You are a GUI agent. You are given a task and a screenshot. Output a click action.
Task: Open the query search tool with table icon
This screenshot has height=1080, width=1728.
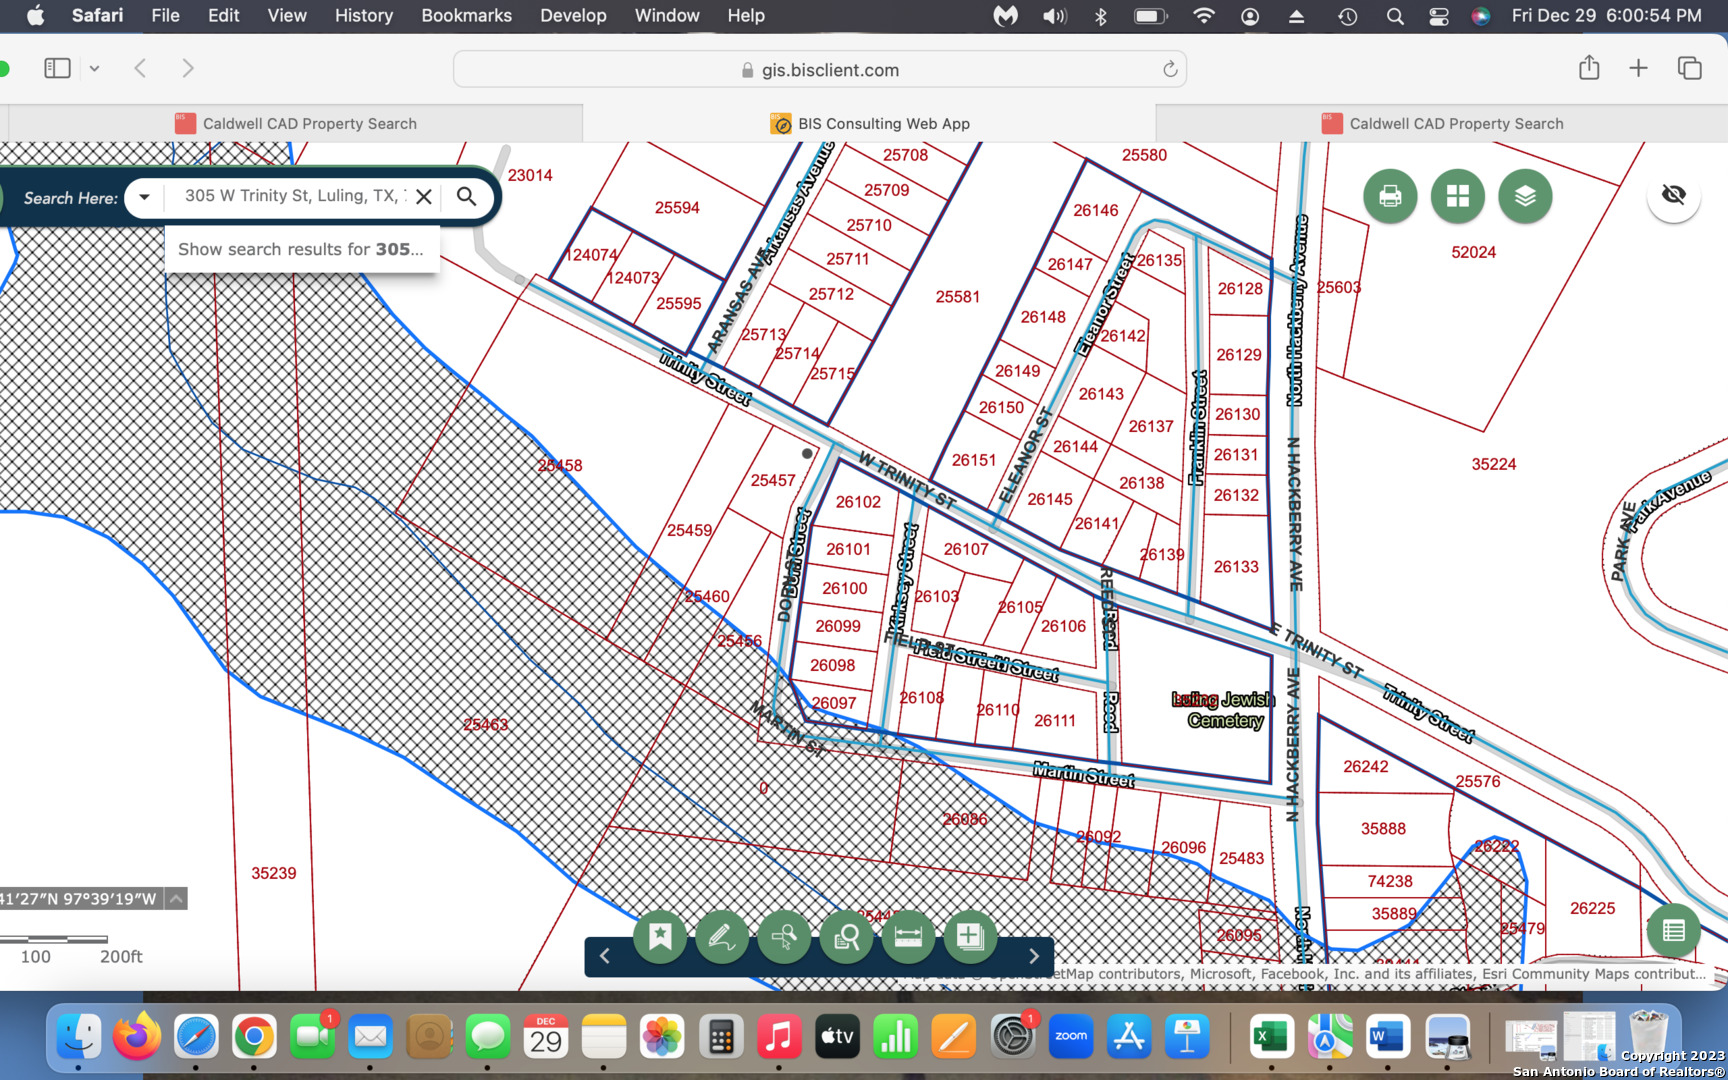pyautogui.click(x=846, y=937)
